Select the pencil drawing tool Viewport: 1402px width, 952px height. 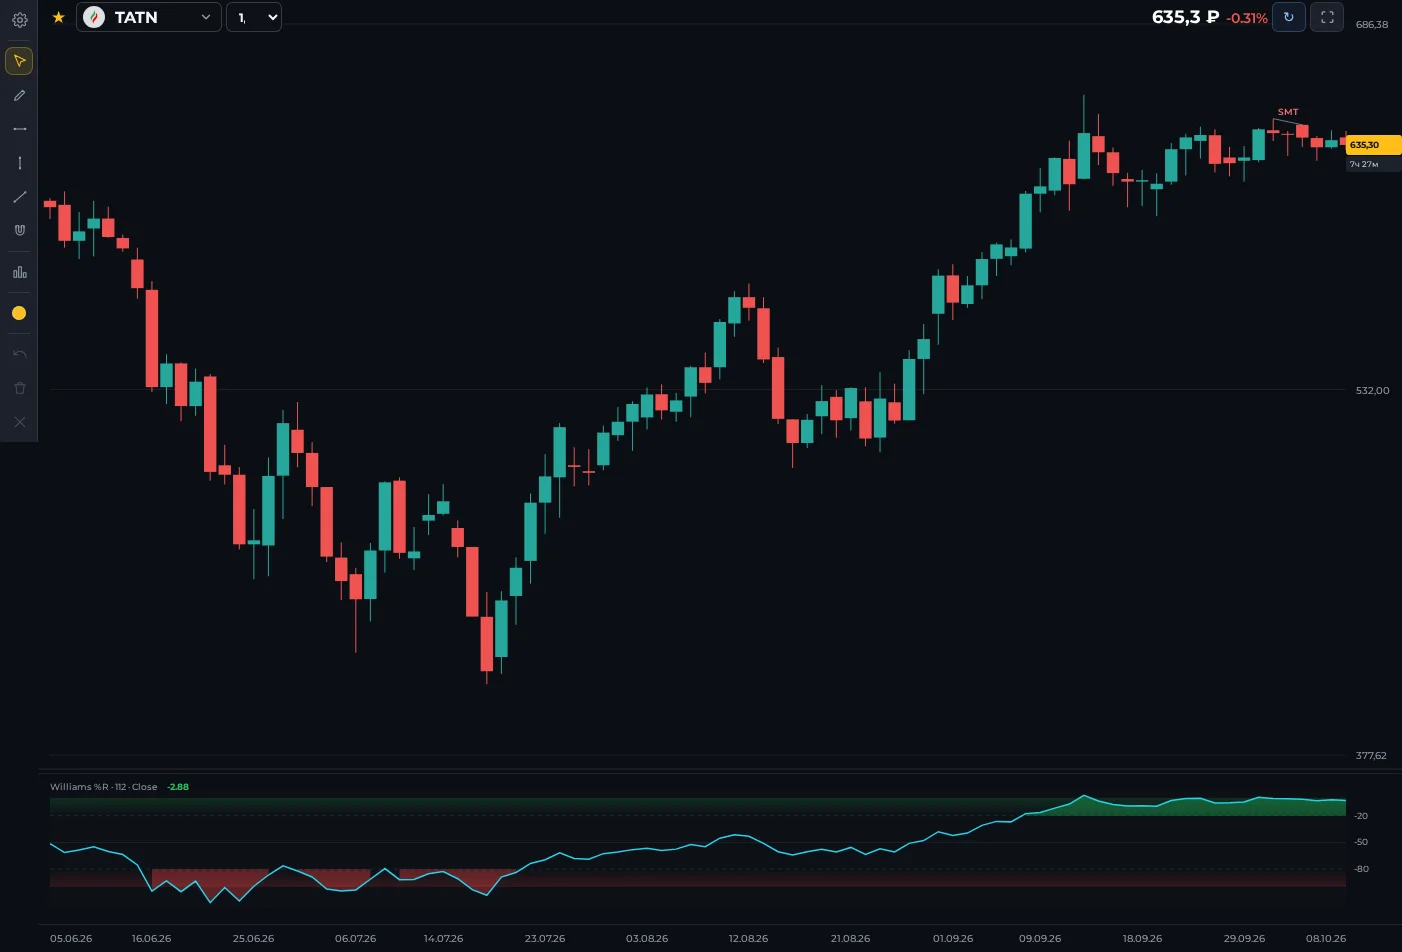pos(19,95)
